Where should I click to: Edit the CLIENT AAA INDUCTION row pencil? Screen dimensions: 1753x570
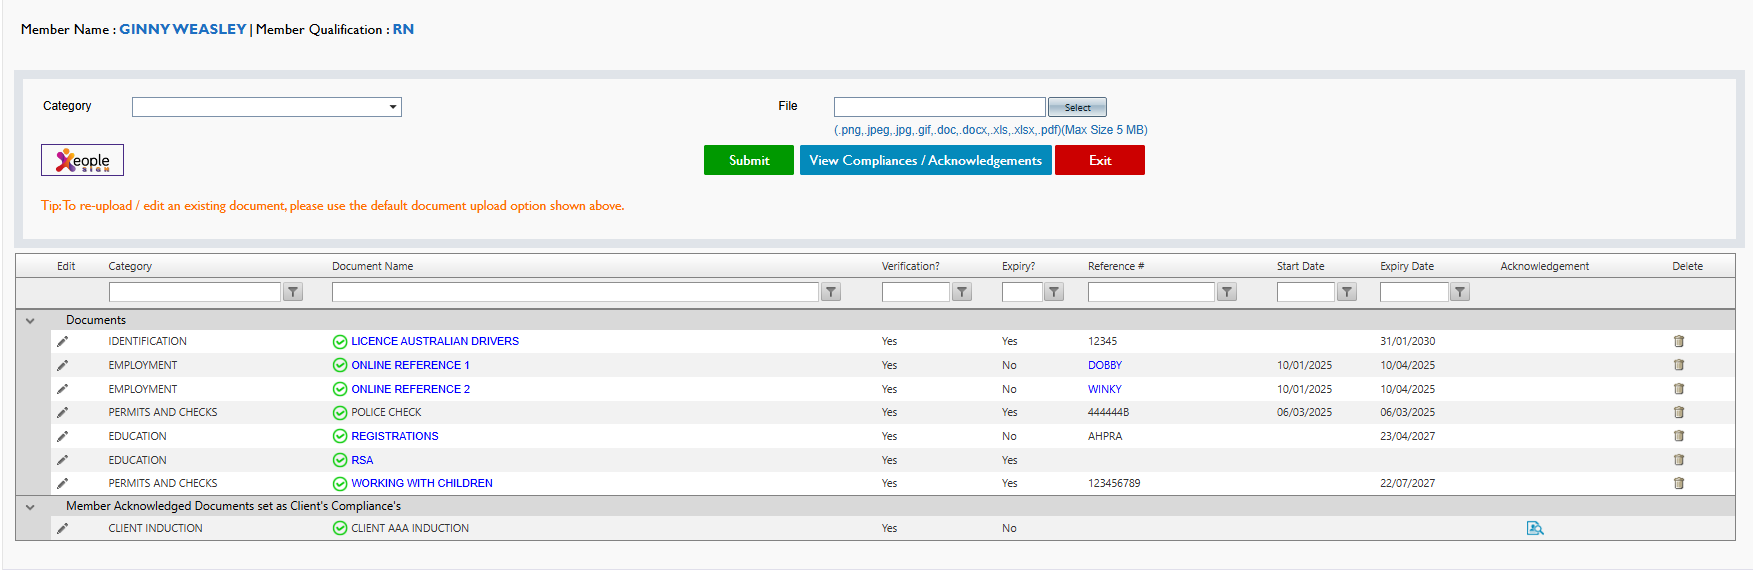point(62,528)
